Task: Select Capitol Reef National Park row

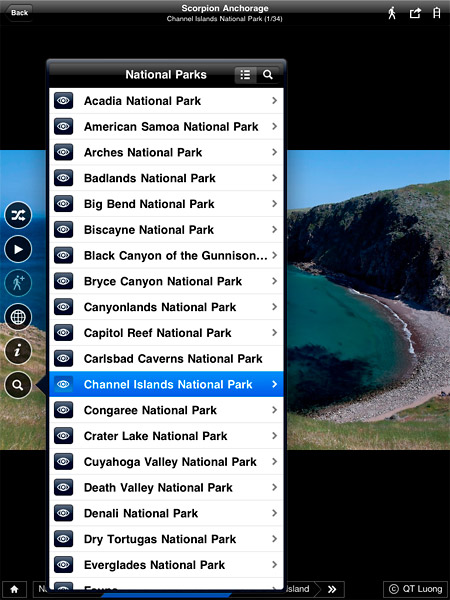Action: [166, 333]
